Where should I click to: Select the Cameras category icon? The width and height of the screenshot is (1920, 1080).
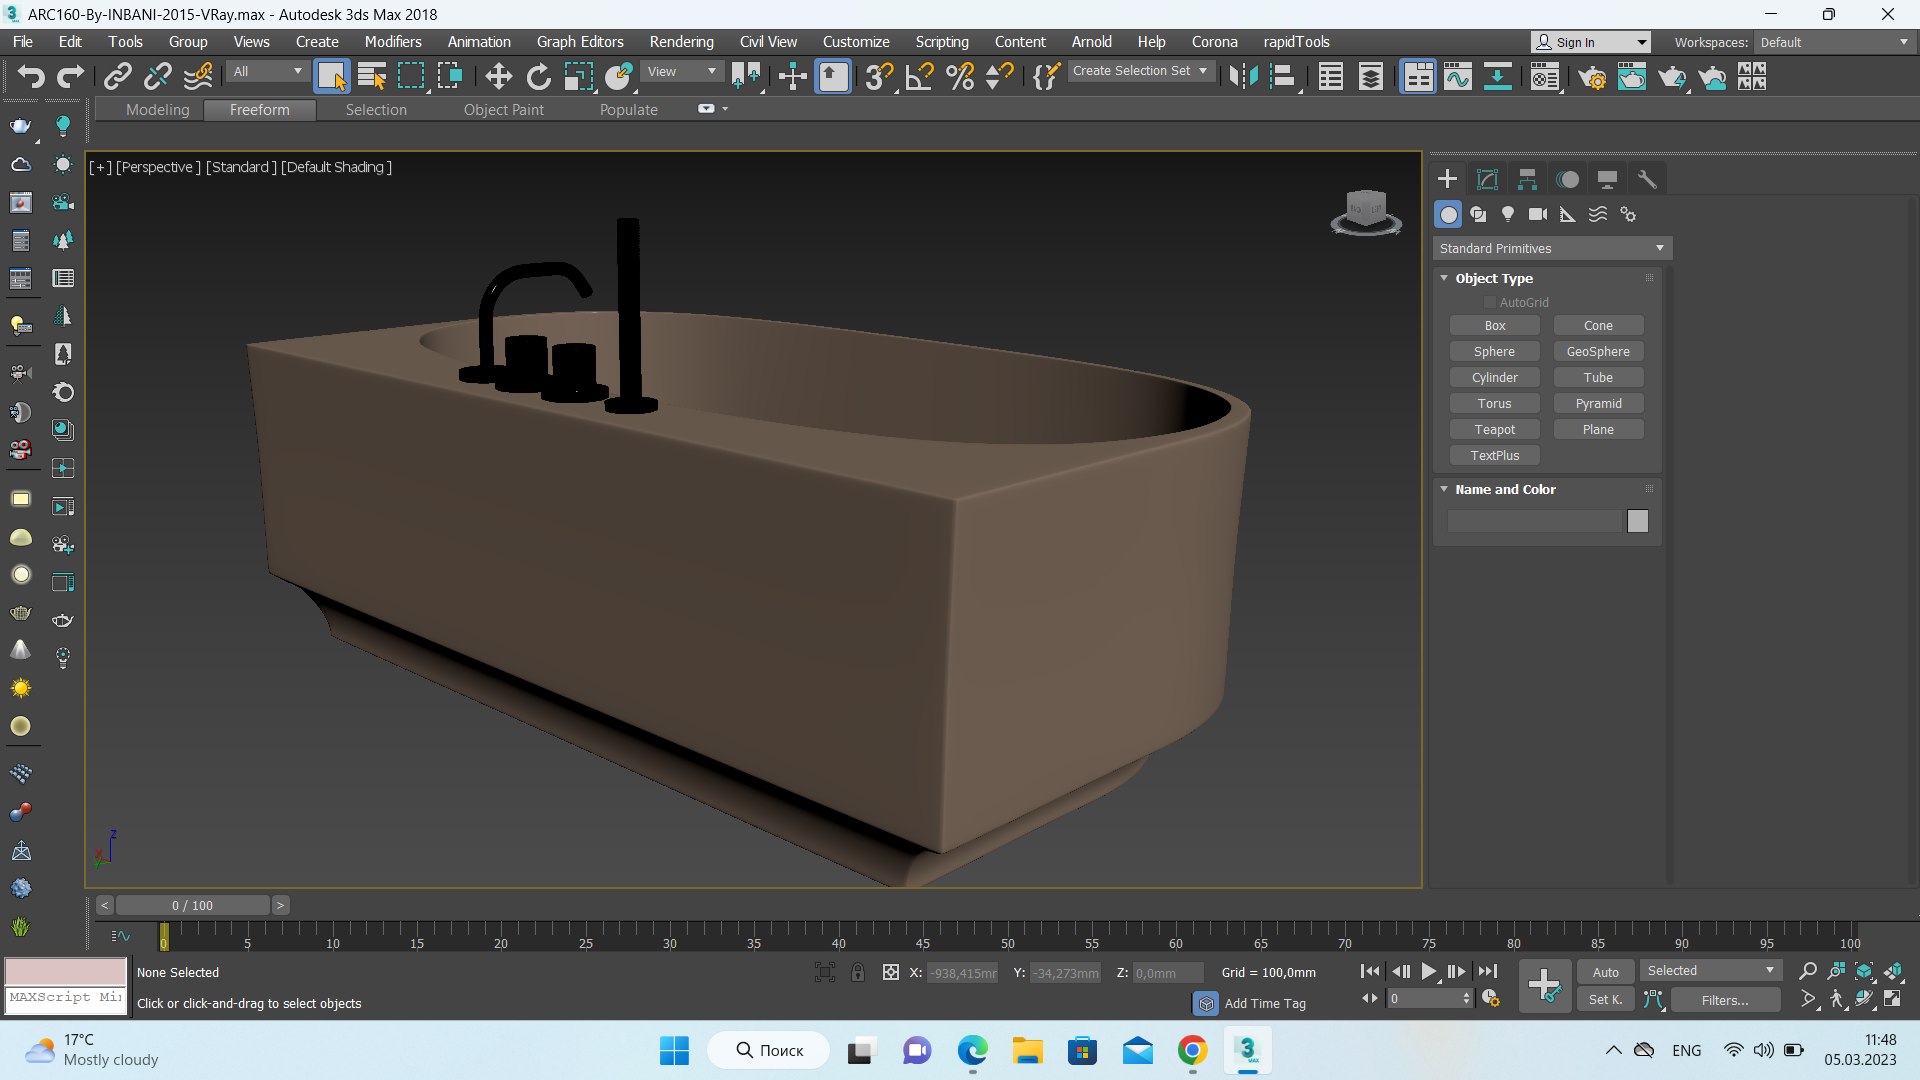[1538, 214]
